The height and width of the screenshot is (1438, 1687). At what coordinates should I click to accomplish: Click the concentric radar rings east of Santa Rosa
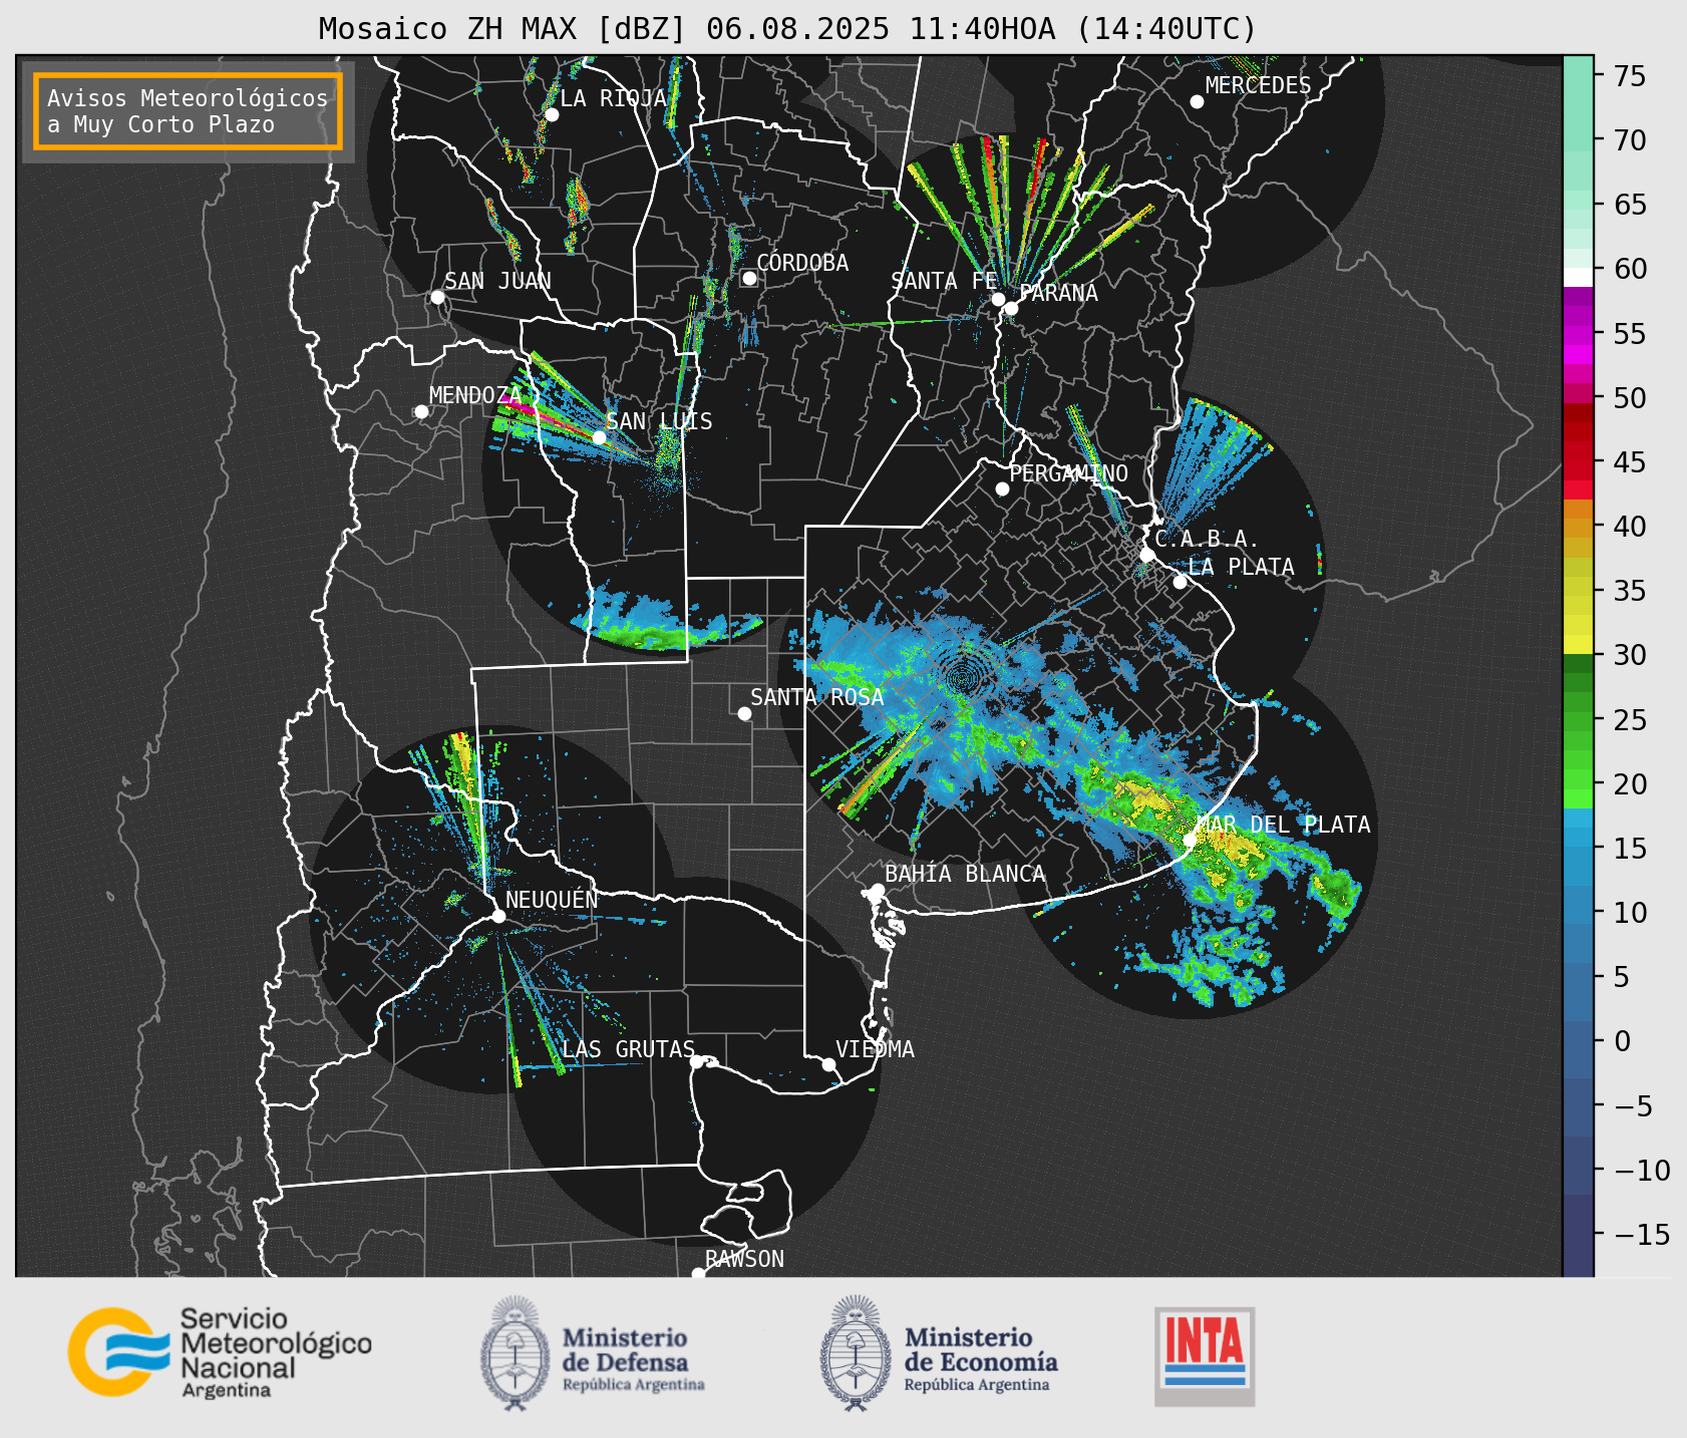tap(962, 677)
